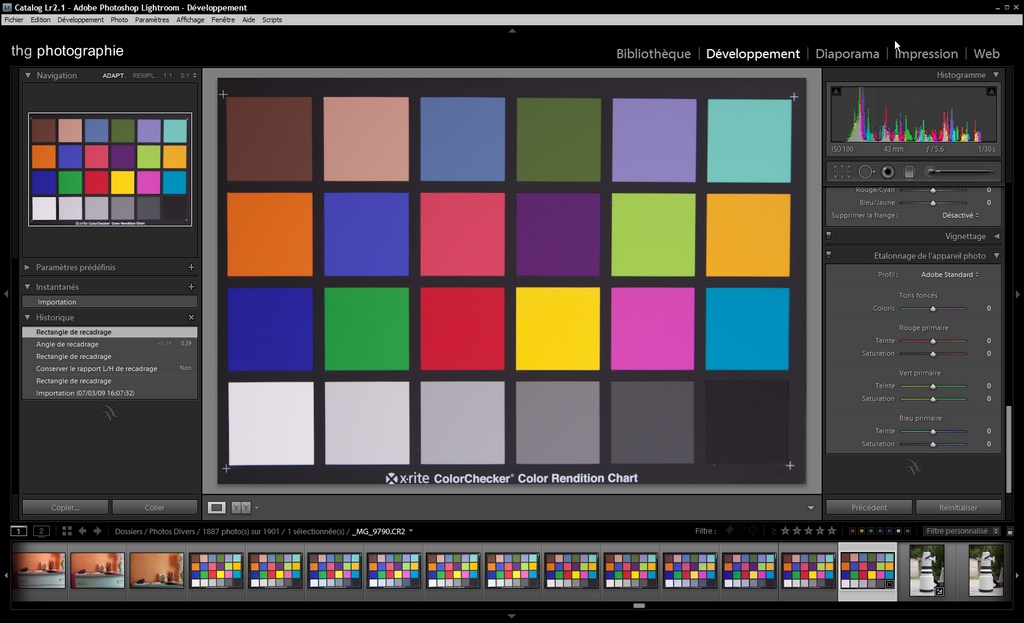The height and width of the screenshot is (623, 1024).
Task: Select the Importation snapshot
Action: [110, 302]
